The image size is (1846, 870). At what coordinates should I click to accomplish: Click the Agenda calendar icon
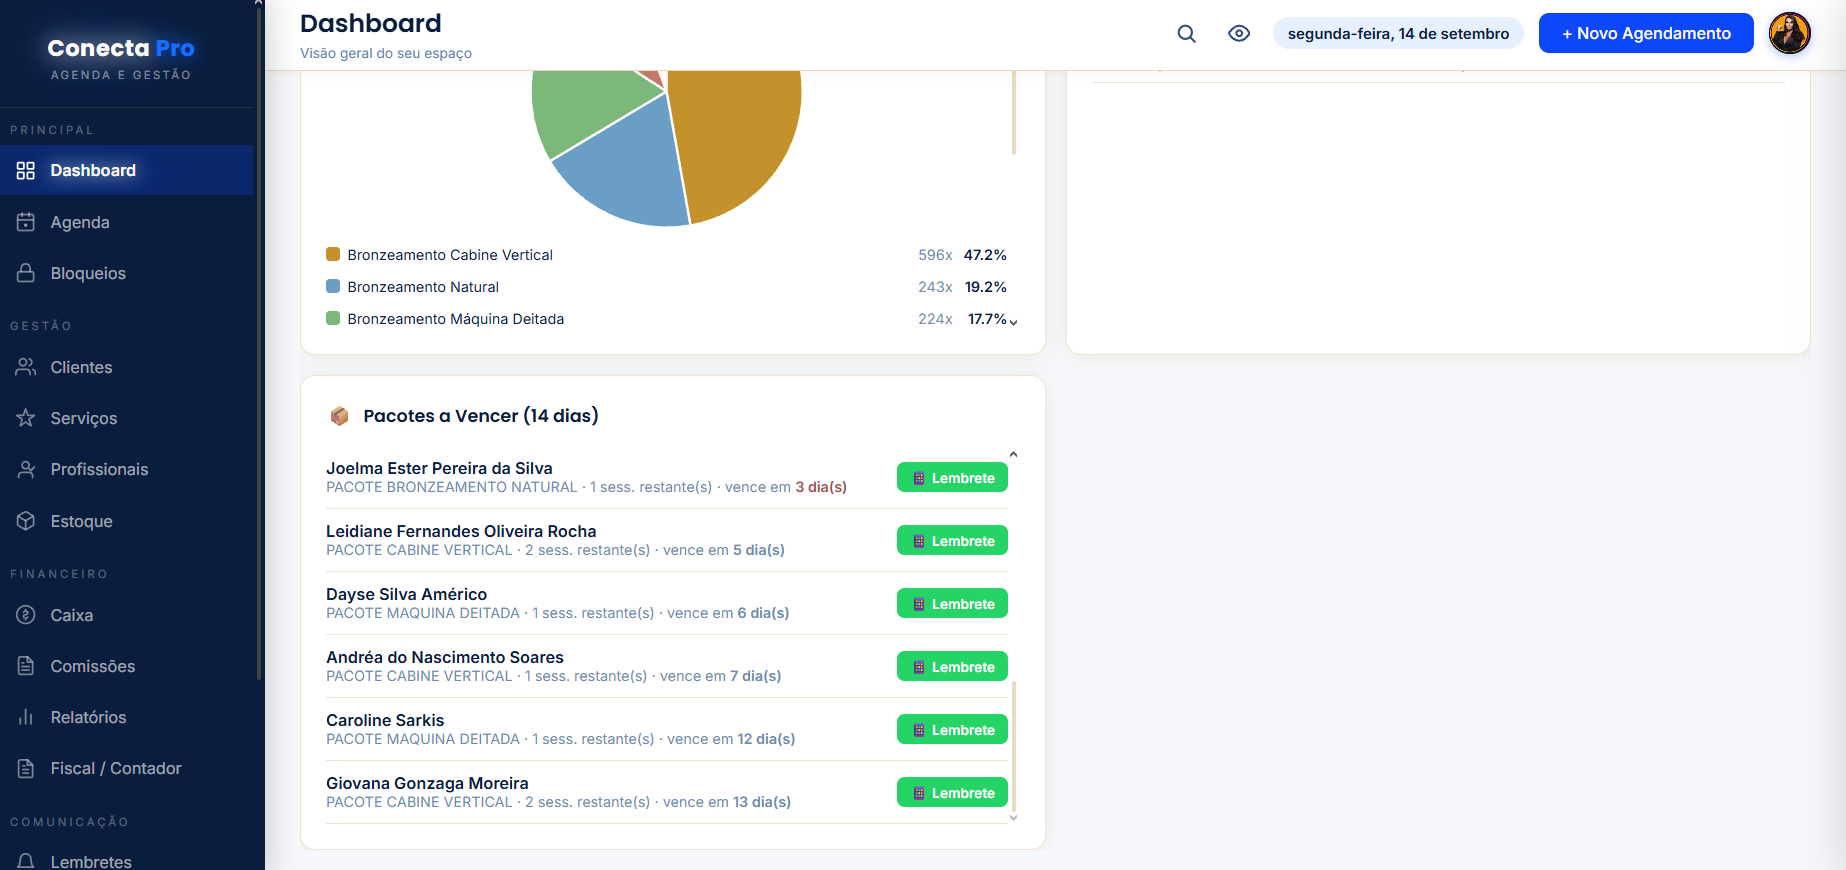pos(26,222)
